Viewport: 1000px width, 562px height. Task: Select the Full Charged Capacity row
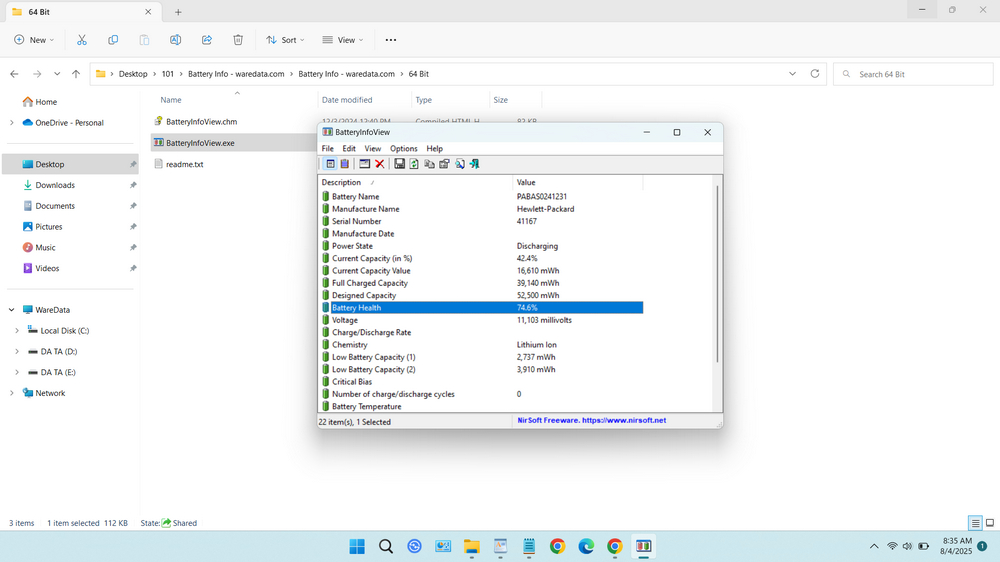tap(481, 283)
